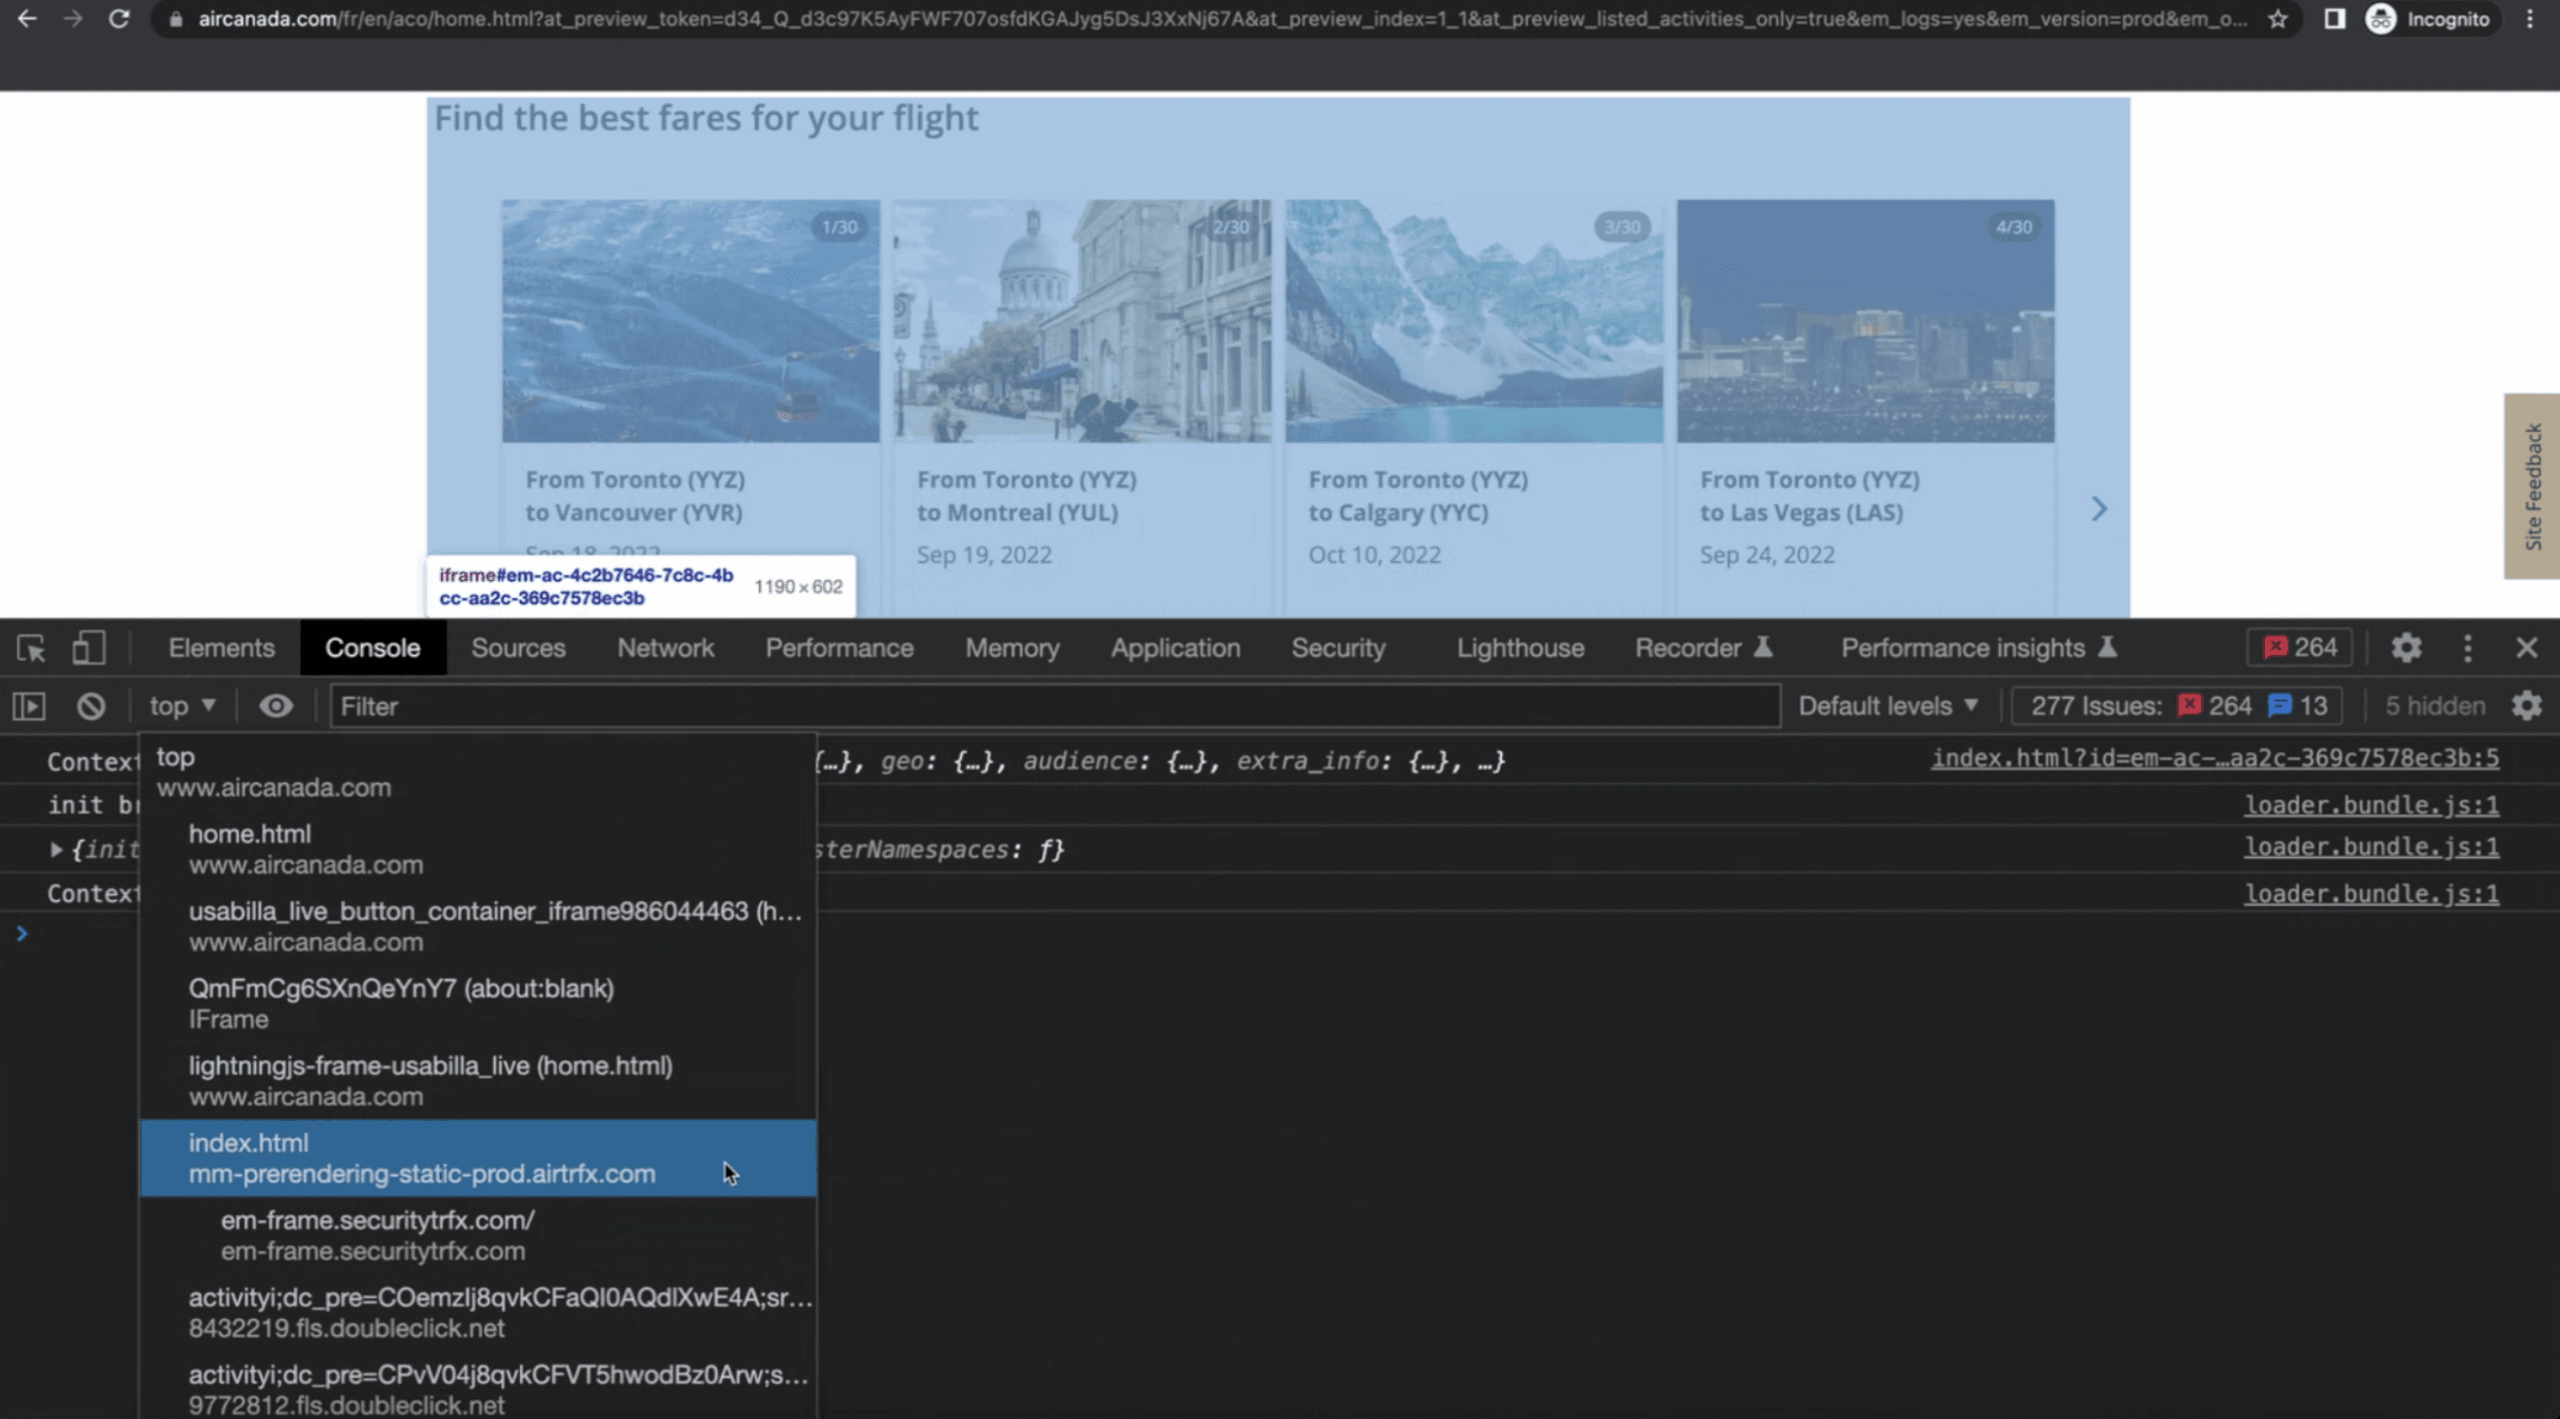2560x1419 pixels.
Task: Open the last loader.bundle.js:1 source link
Action: [x=2371, y=893]
